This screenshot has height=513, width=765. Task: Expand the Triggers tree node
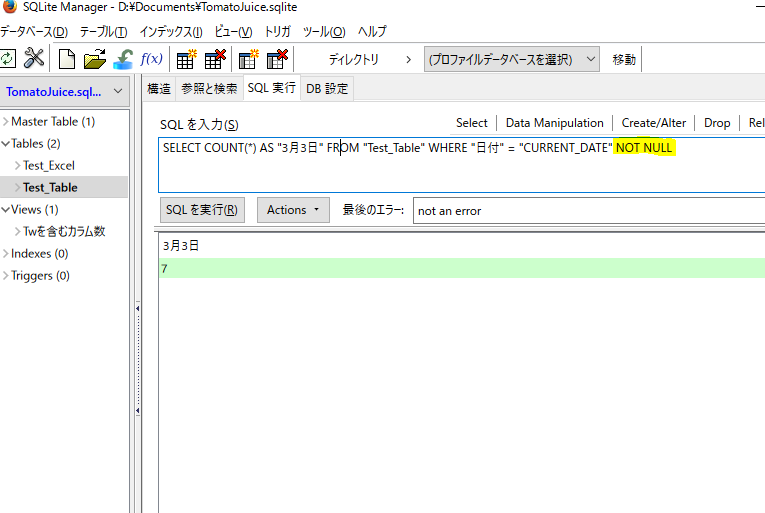[6, 276]
